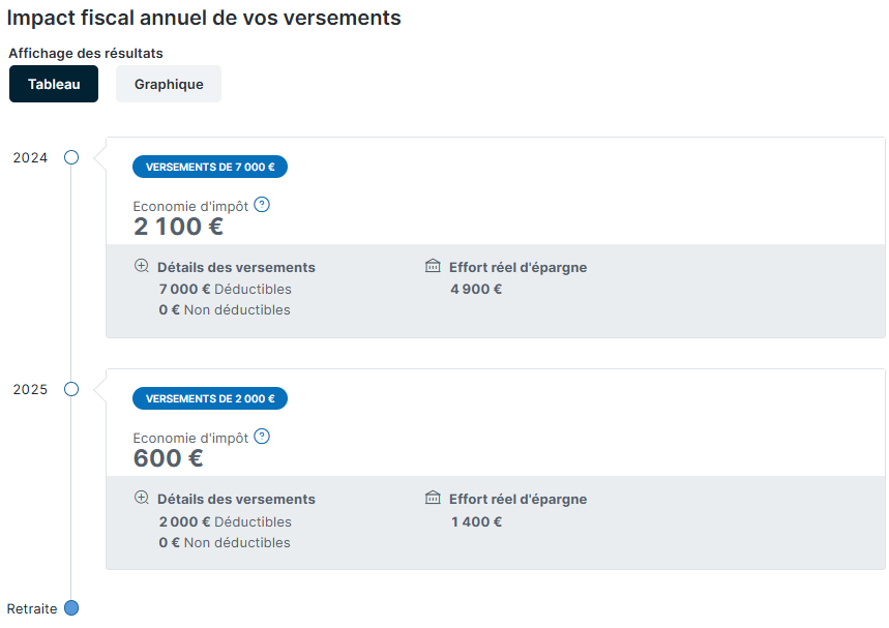Click the 2025 timeline circle marker
The height and width of the screenshot is (628, 889).
tap(71, 389)
